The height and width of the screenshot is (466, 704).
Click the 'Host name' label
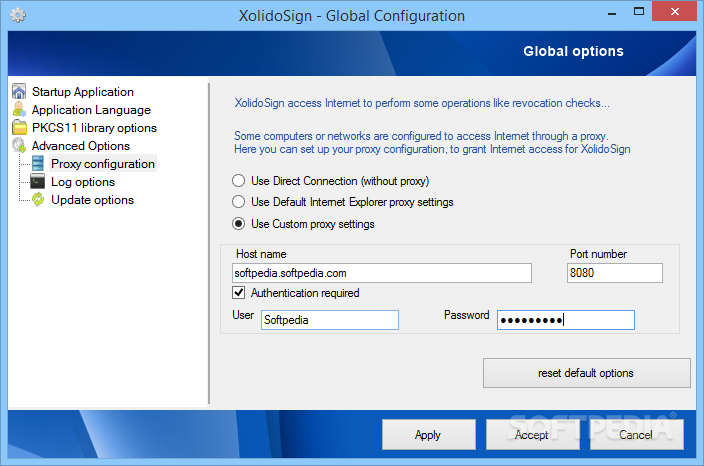click(261, 254)
